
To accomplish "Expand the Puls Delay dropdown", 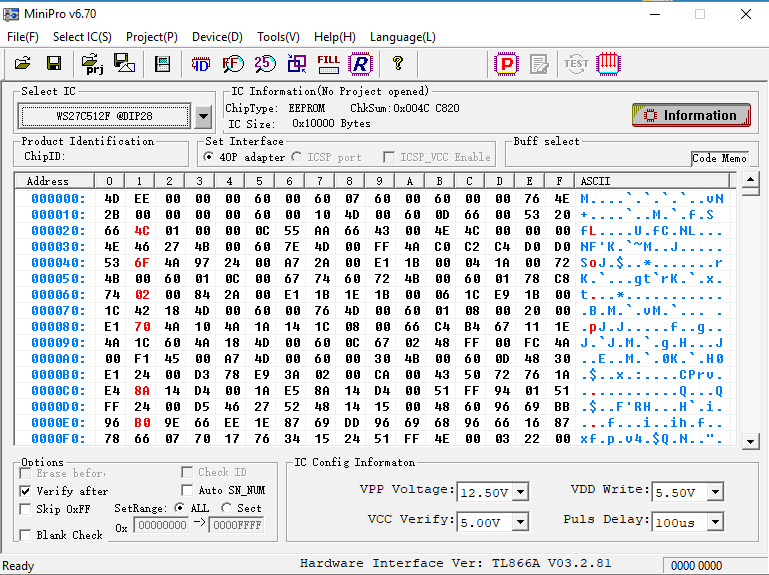I will coord(716,522).
